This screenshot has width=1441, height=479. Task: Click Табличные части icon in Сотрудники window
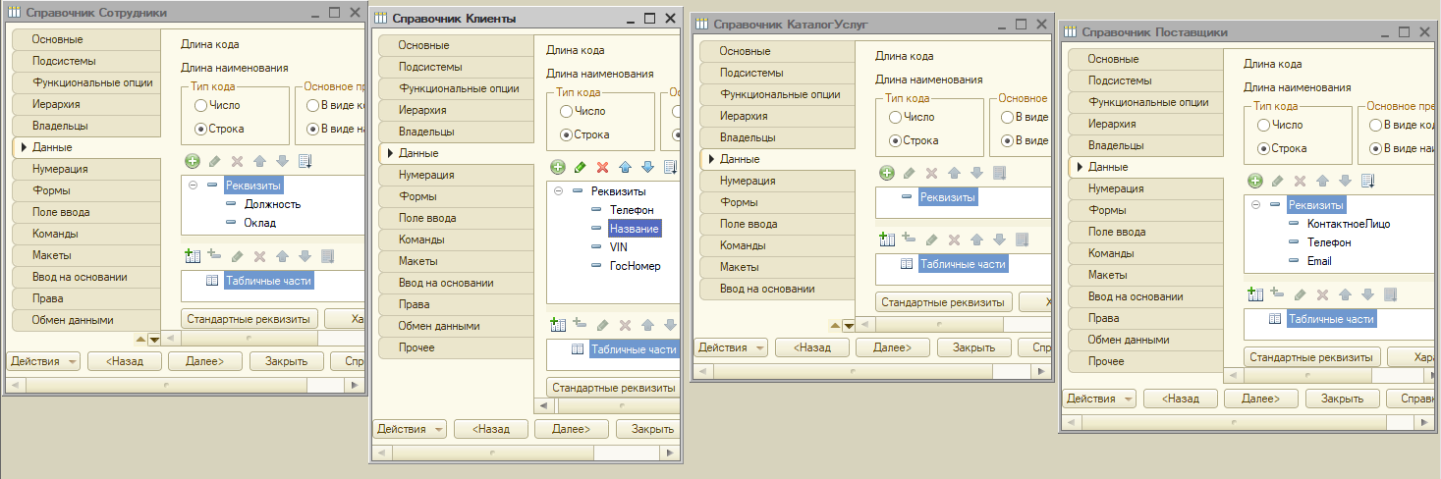[x=212, y=281]
